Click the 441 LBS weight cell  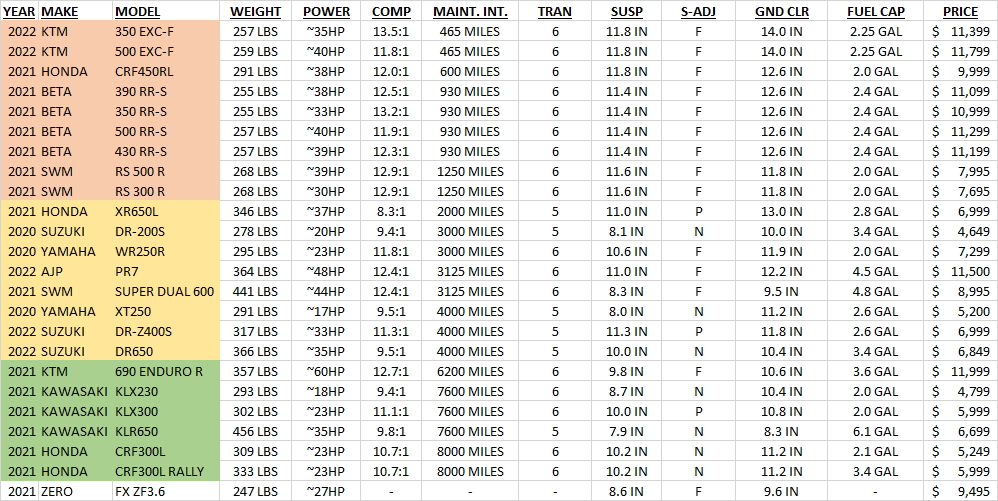coord(254,292)
